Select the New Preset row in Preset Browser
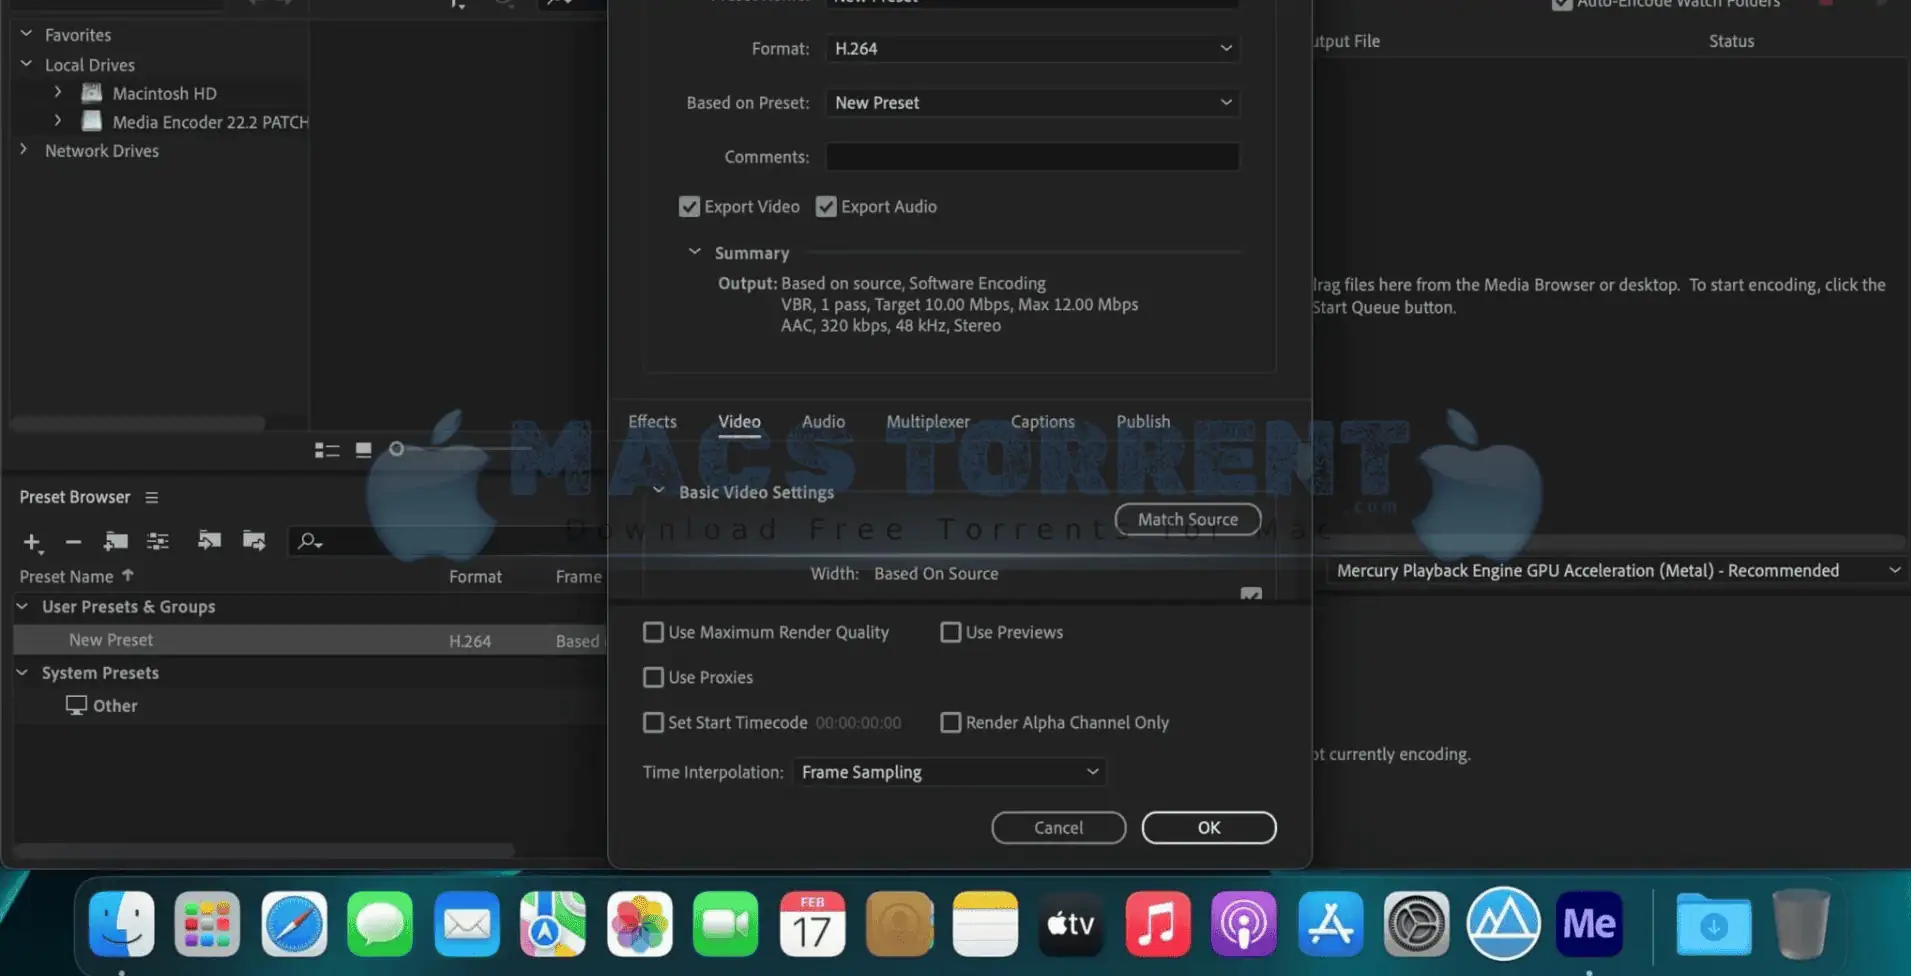 coord(310,640)
